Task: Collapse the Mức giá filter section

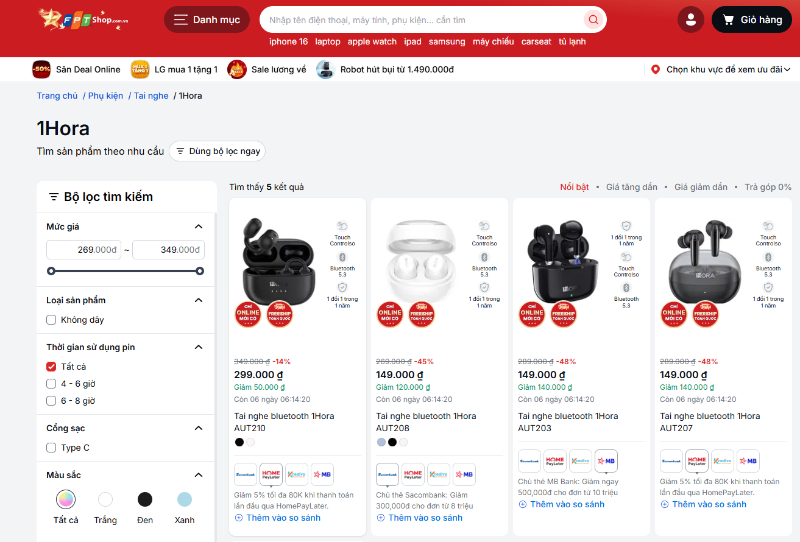Action: tap(198, 227)
